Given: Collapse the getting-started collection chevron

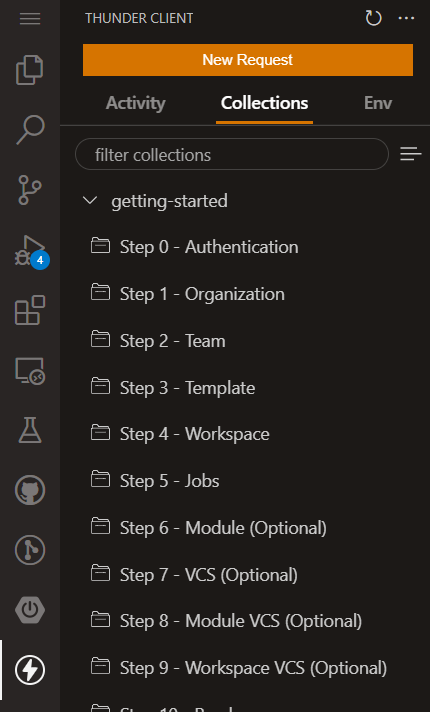Looking at the screenshot, I should [90, 200].
